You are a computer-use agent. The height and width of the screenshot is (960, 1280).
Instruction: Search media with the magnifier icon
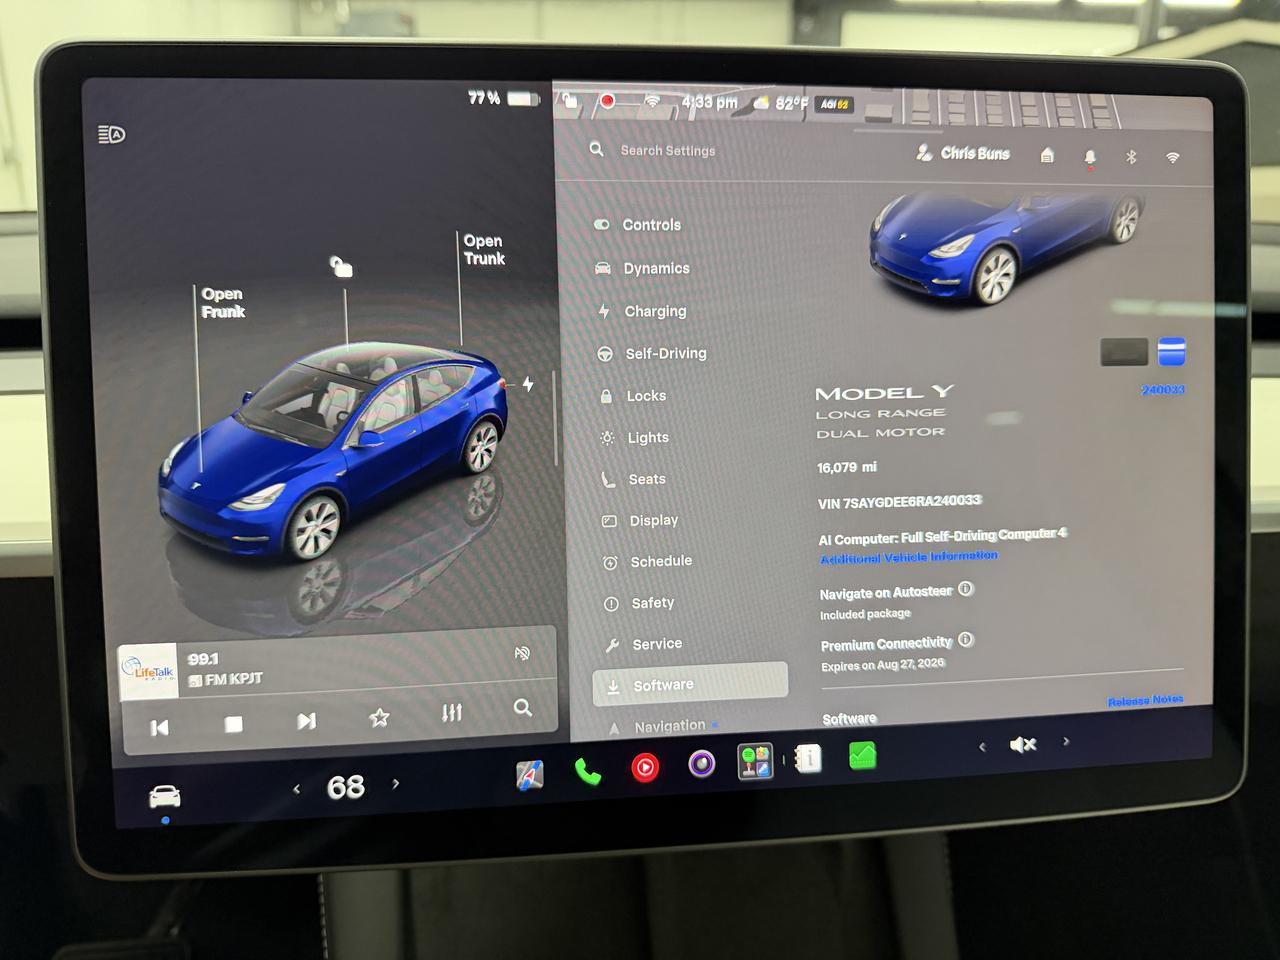(x=522, y=708)
